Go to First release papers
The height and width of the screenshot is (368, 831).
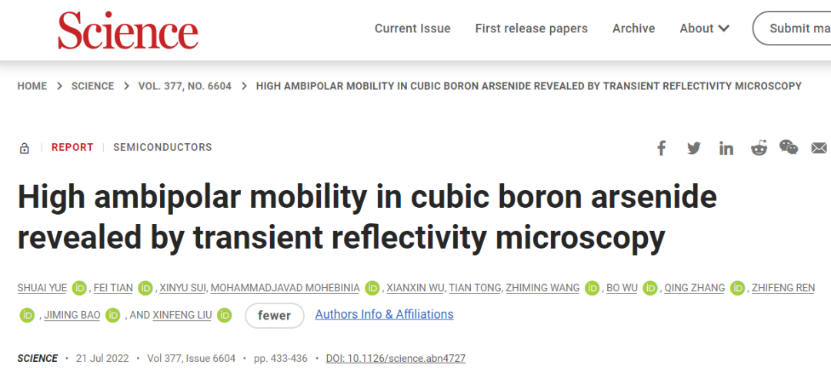(531, 28)
